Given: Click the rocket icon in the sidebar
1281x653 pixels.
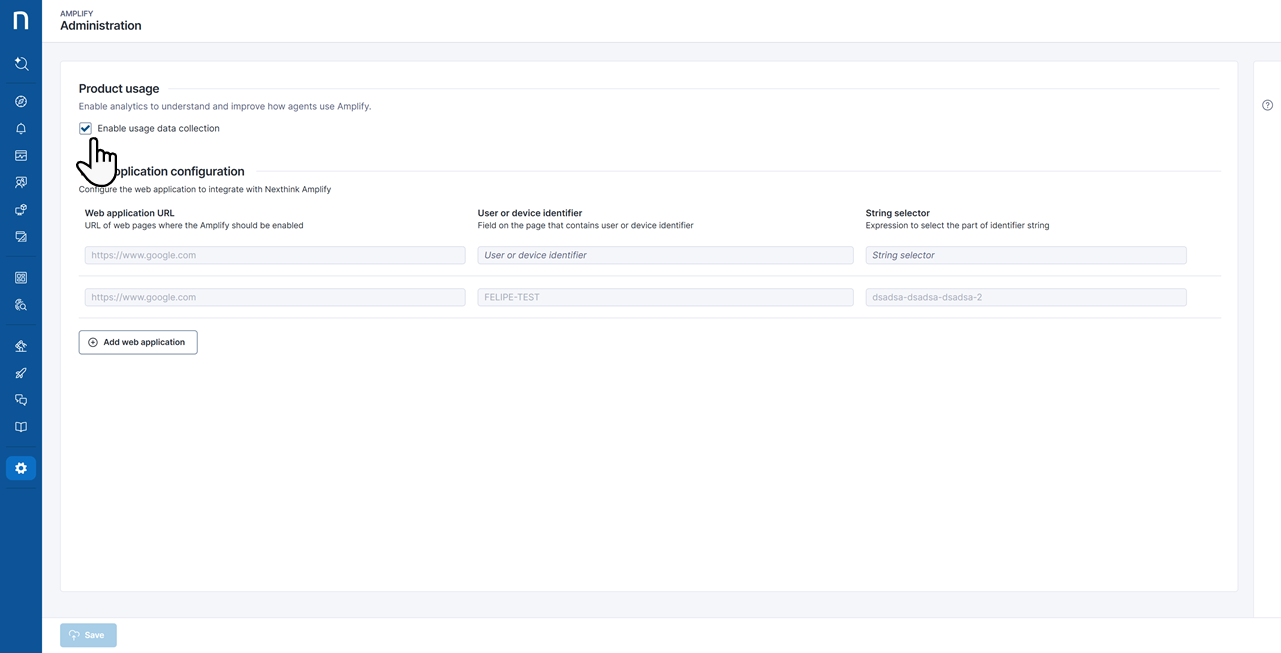Looking at the screenshot, I should 21,373.
